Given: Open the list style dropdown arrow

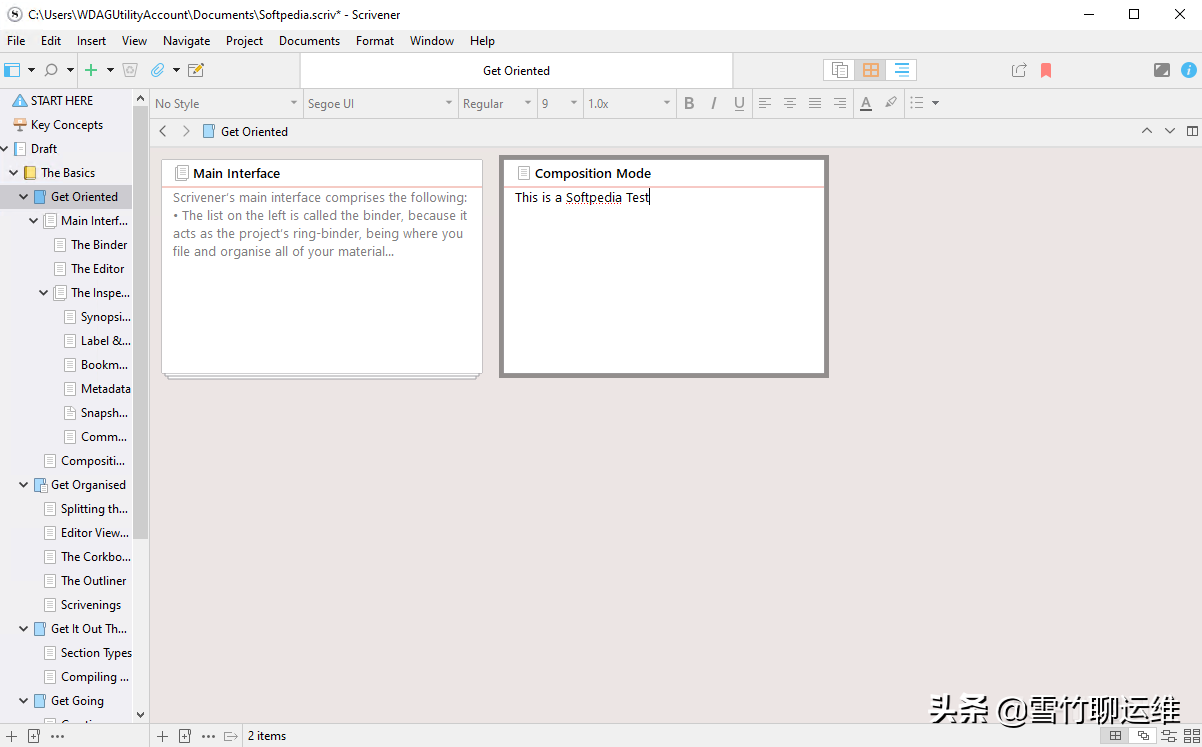Looking at the screenshot, I should tap(936, 103).
